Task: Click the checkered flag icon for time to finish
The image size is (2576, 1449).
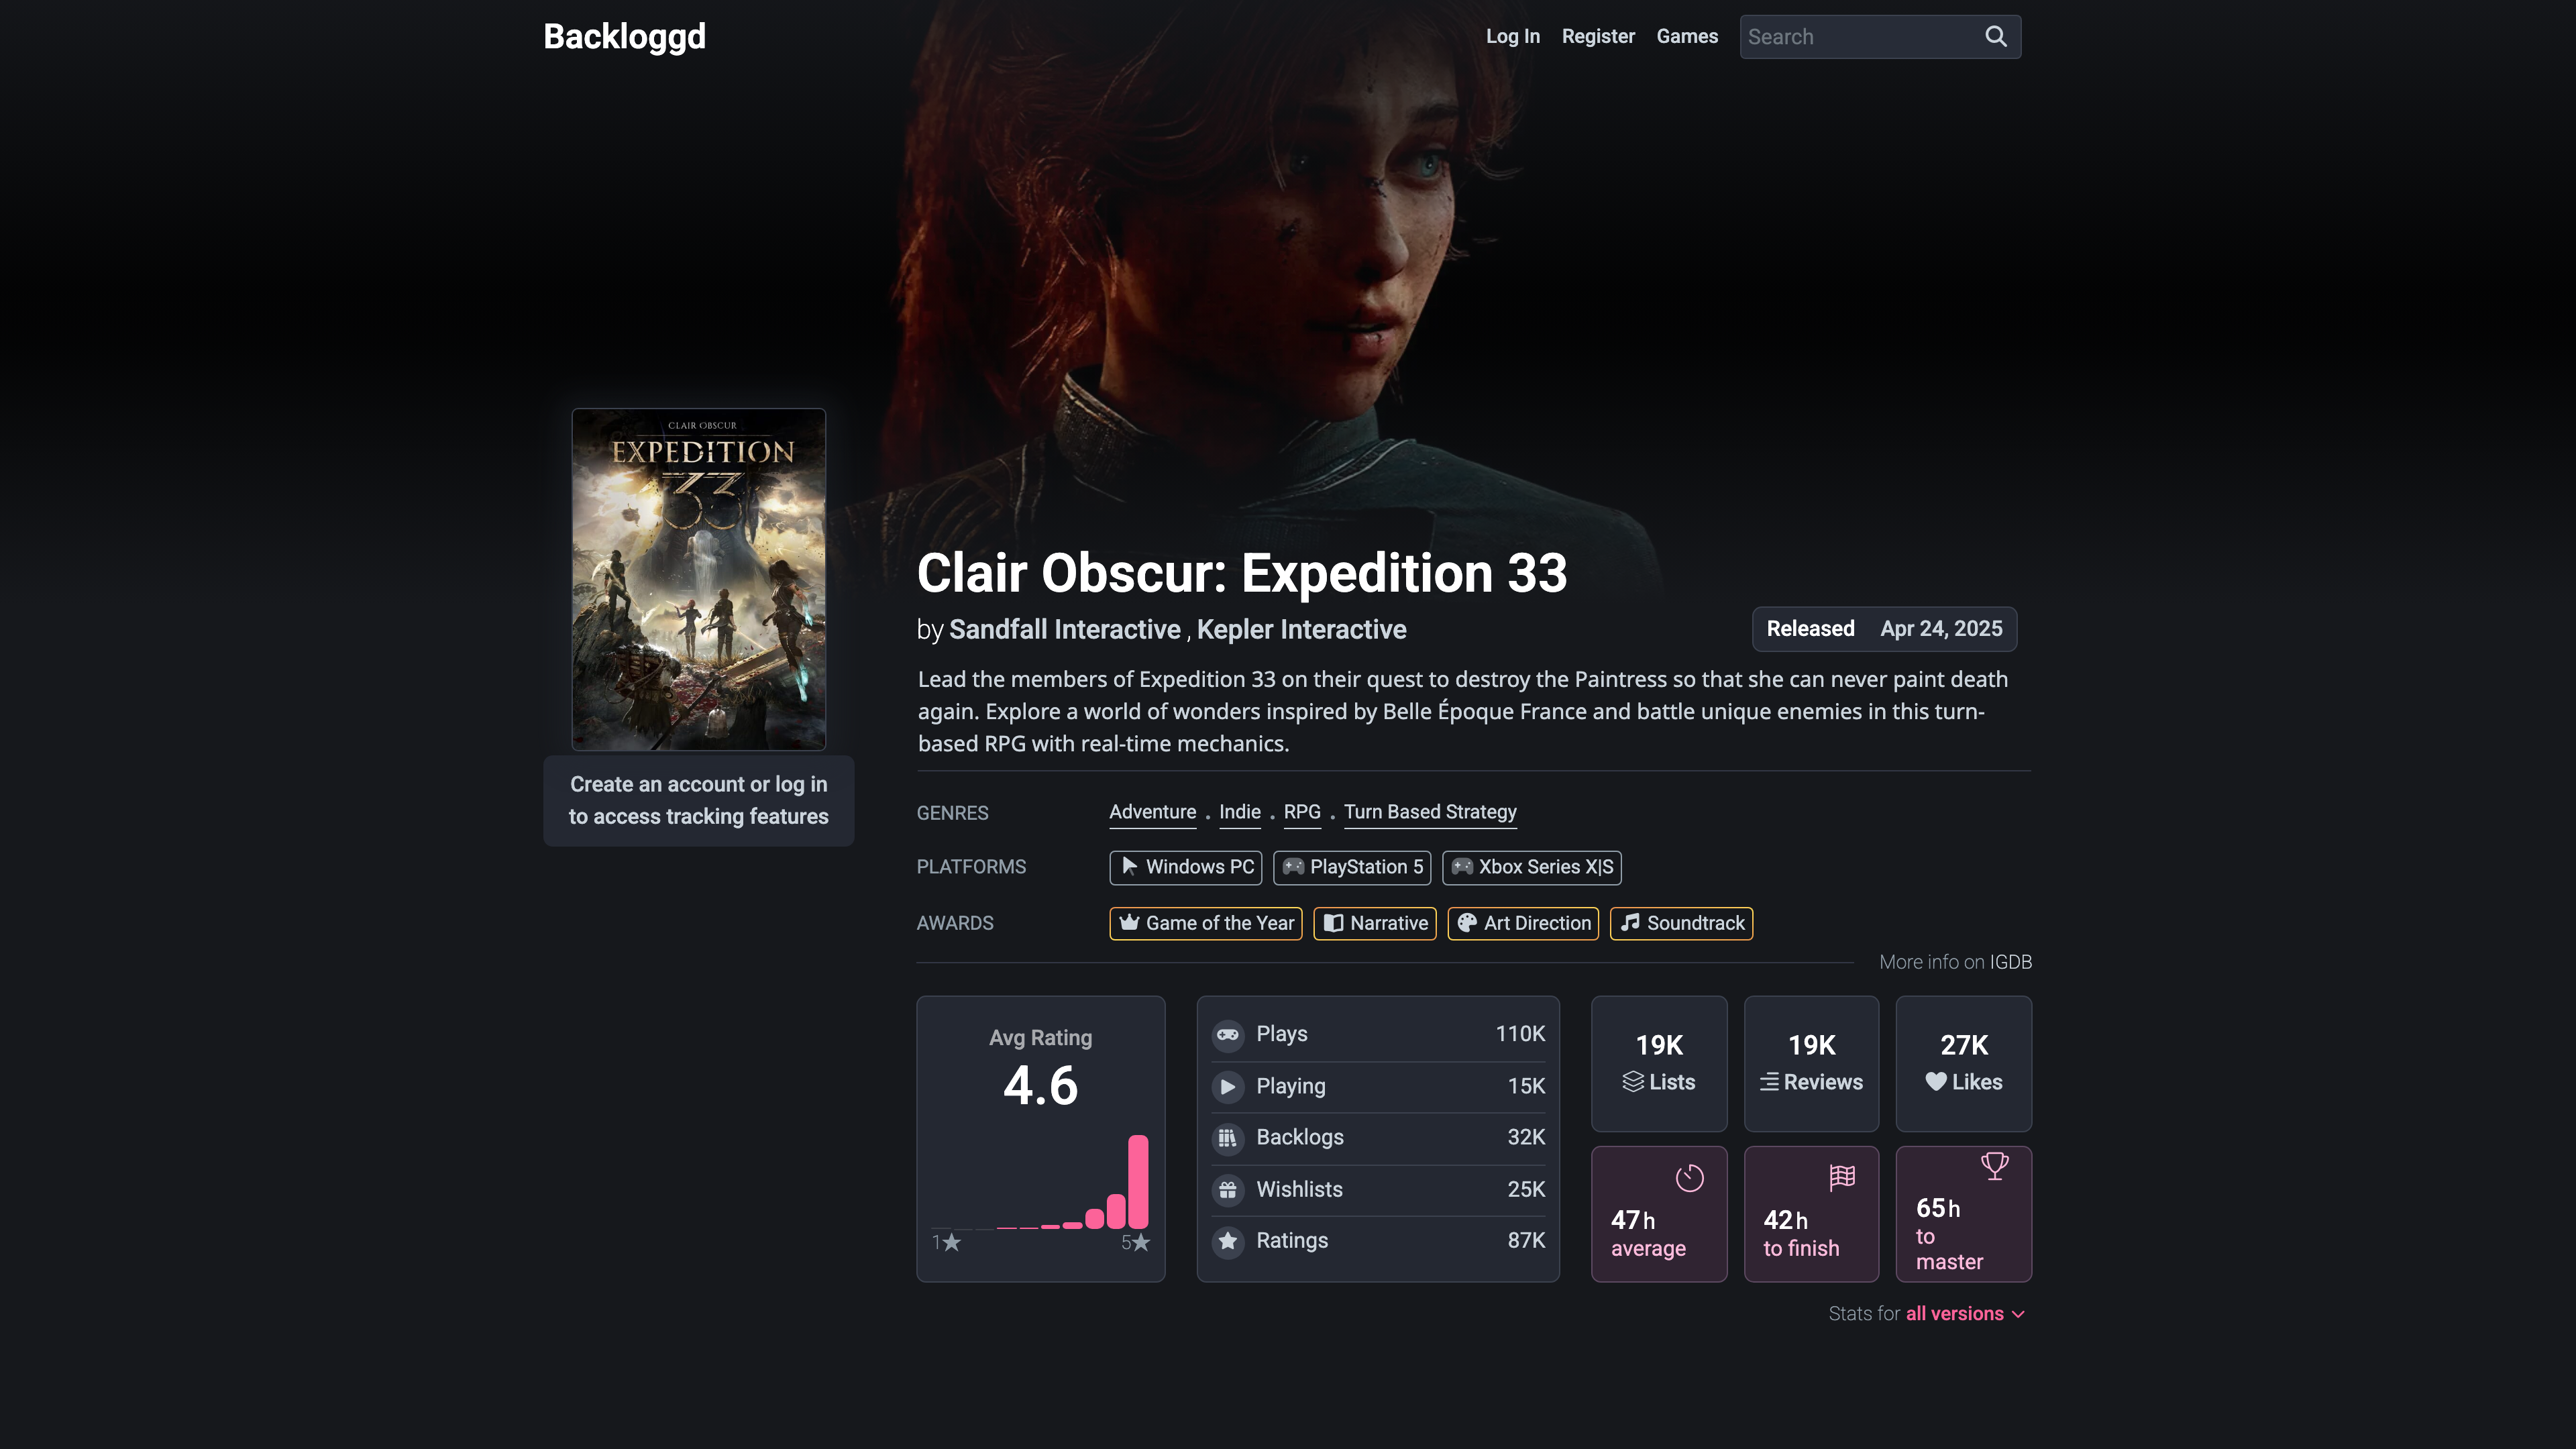Action: 1842,1177
